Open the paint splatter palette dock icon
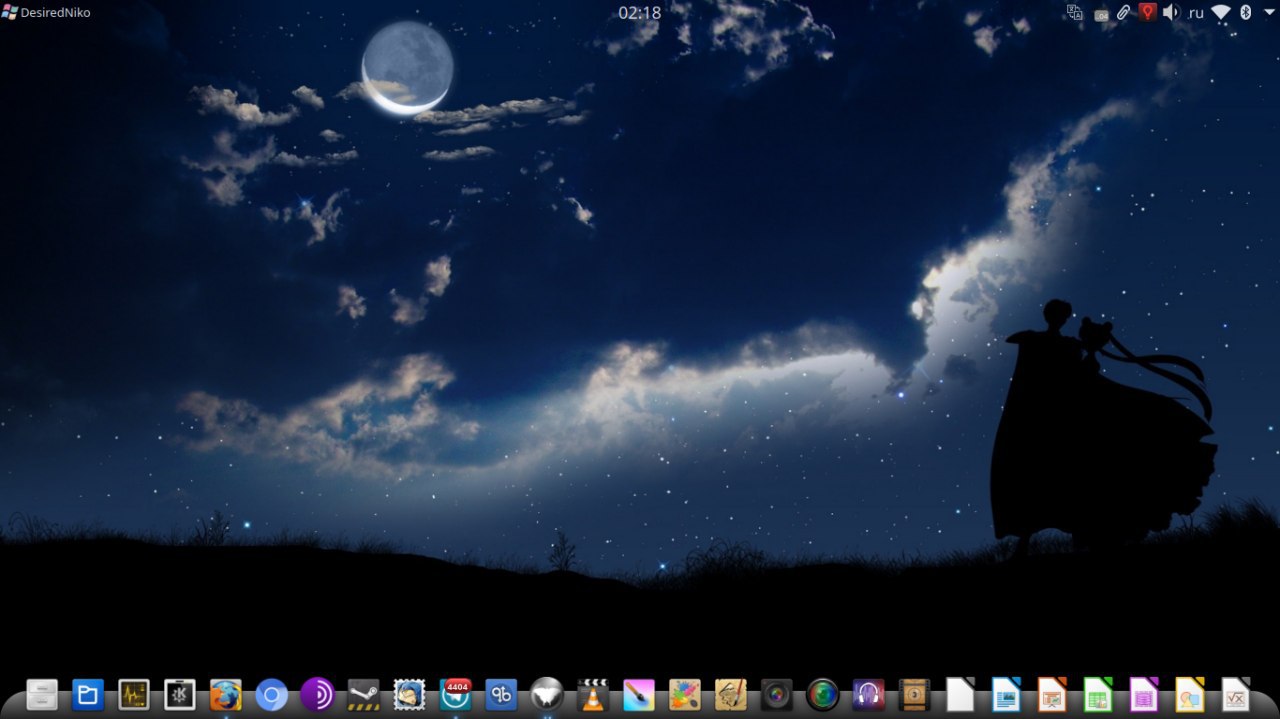This screenshot has height=719, width=1280. 685,694
